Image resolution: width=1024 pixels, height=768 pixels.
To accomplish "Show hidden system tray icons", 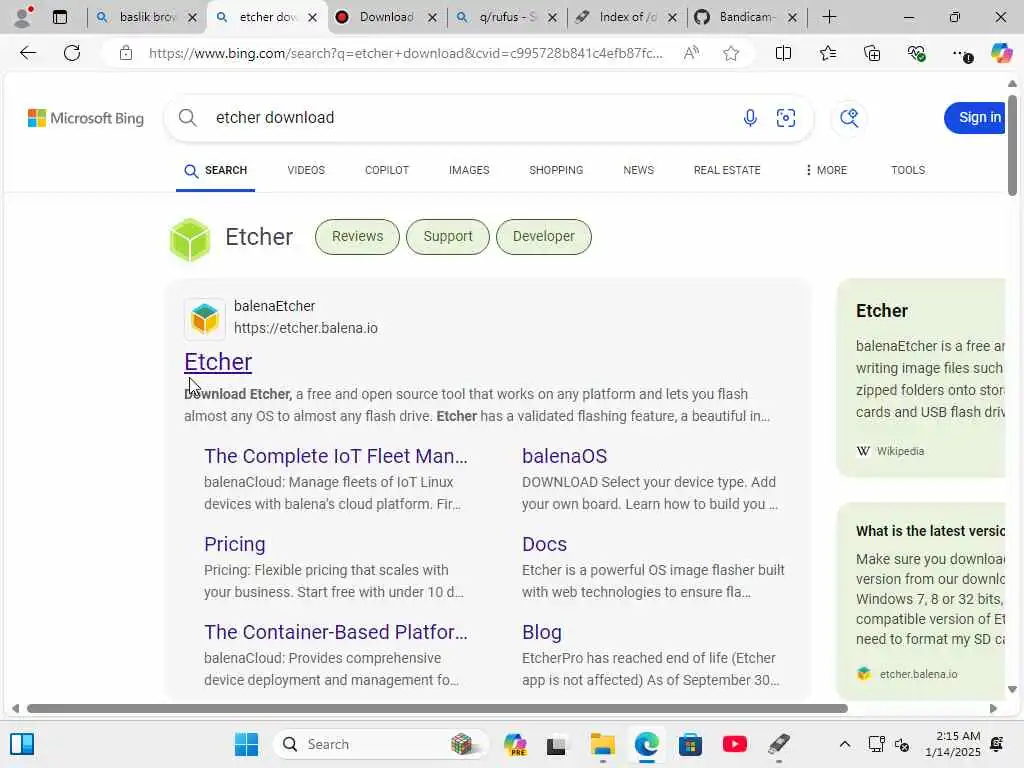I will coord(844,744).
